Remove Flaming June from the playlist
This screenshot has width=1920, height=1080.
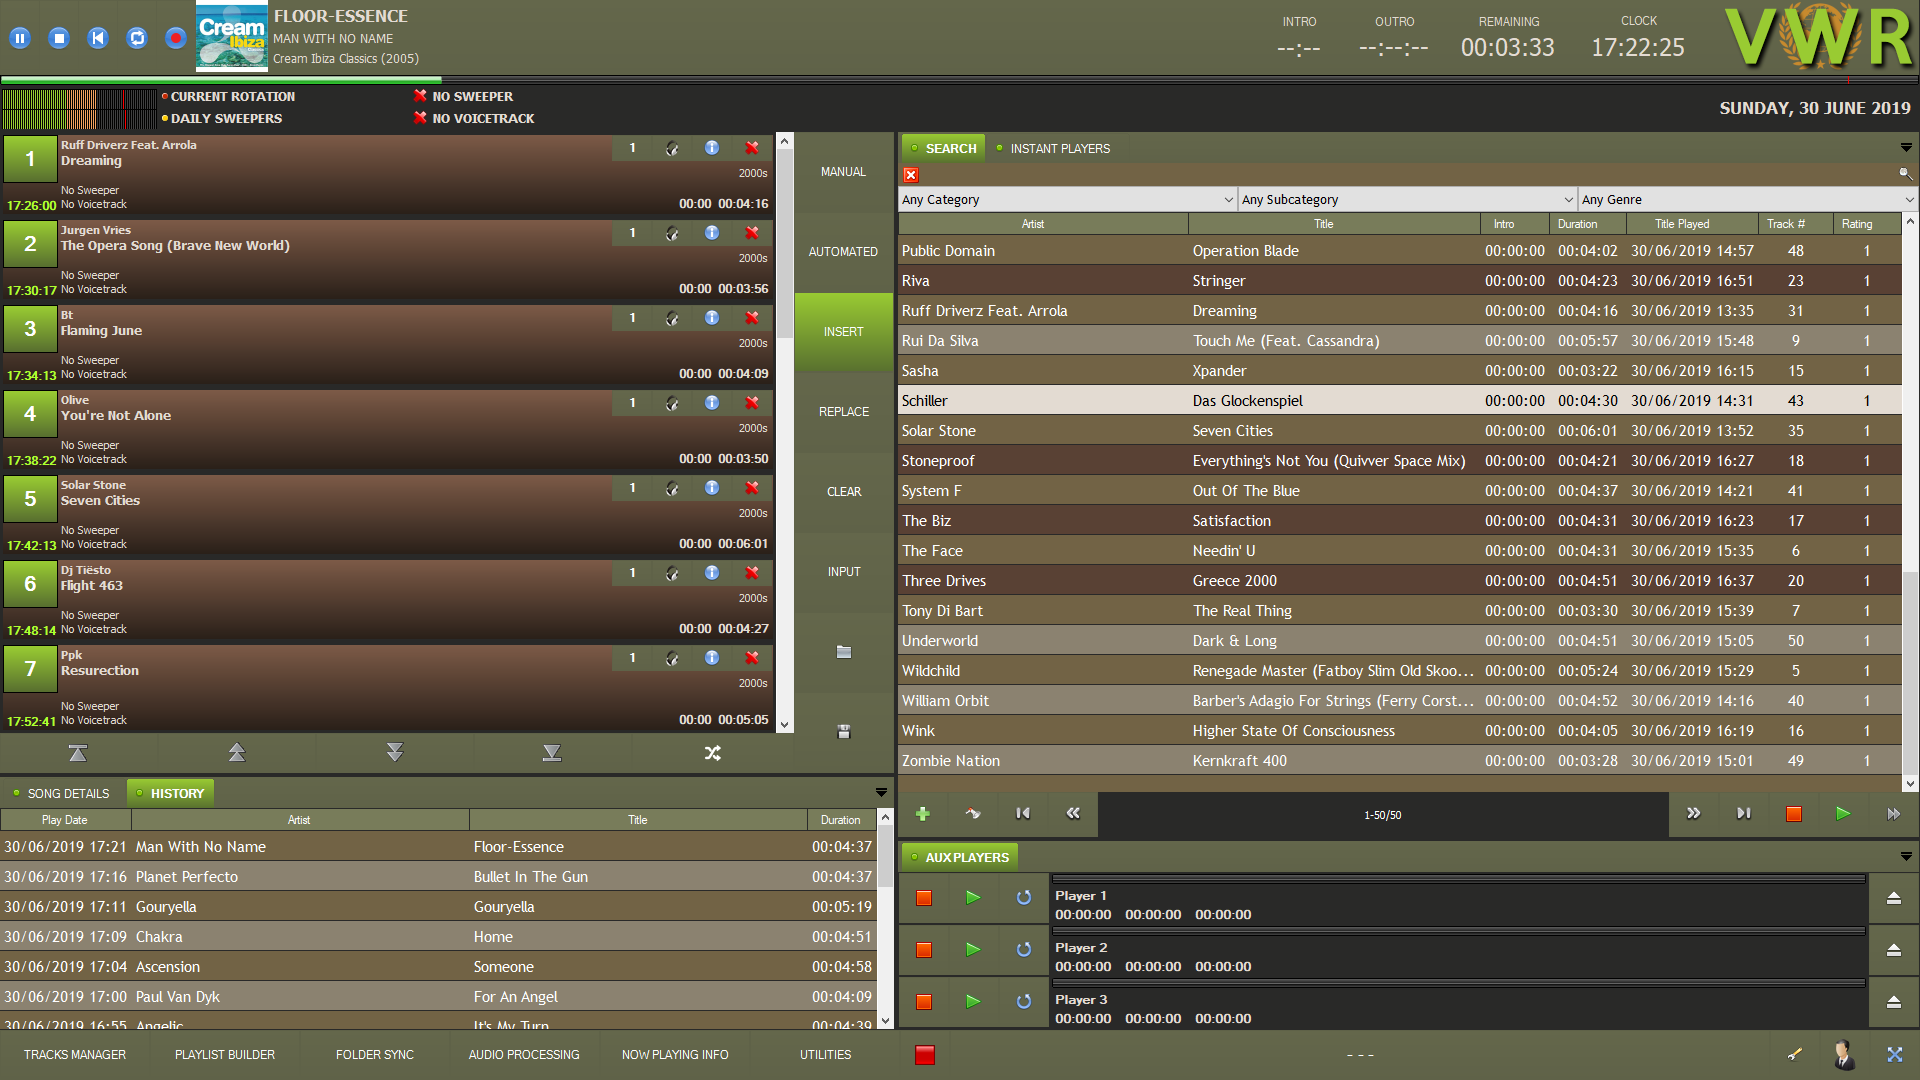click(752, 318)
